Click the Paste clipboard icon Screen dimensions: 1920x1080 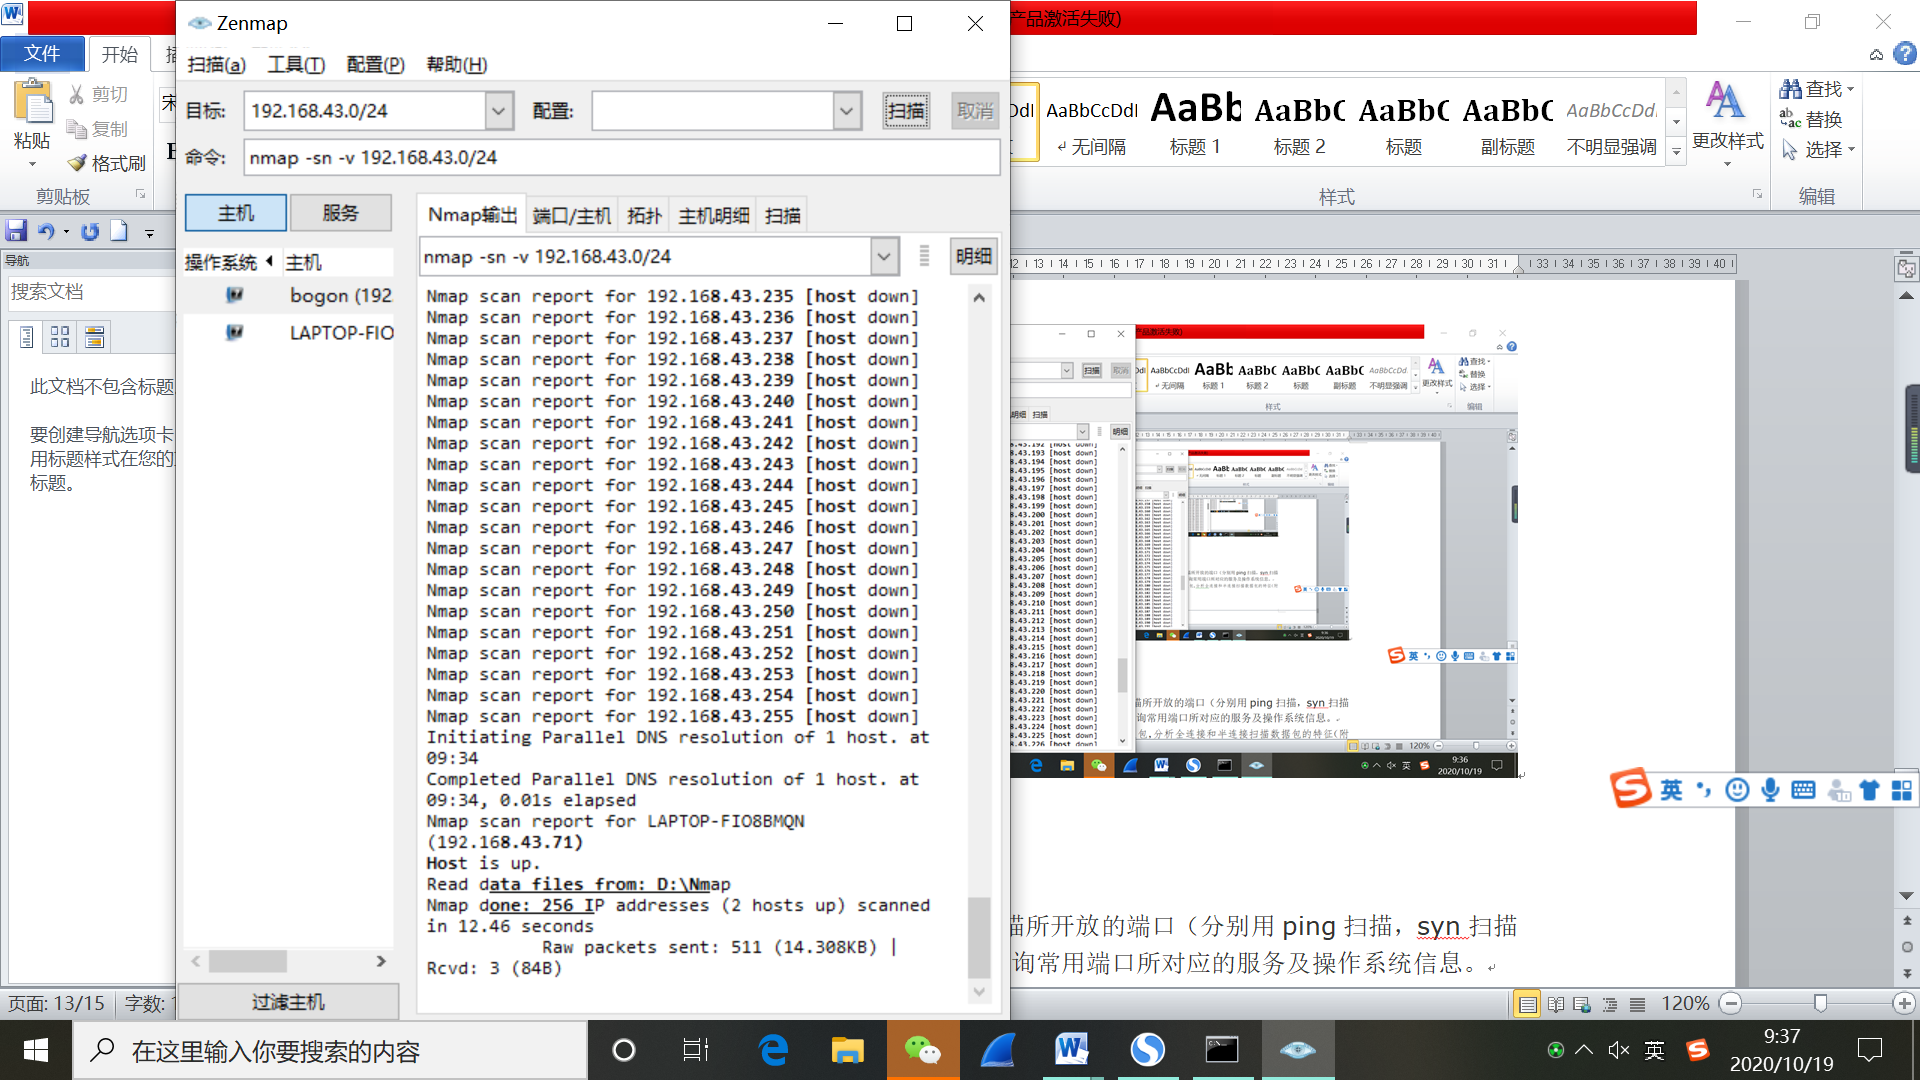tap(33, 103)
